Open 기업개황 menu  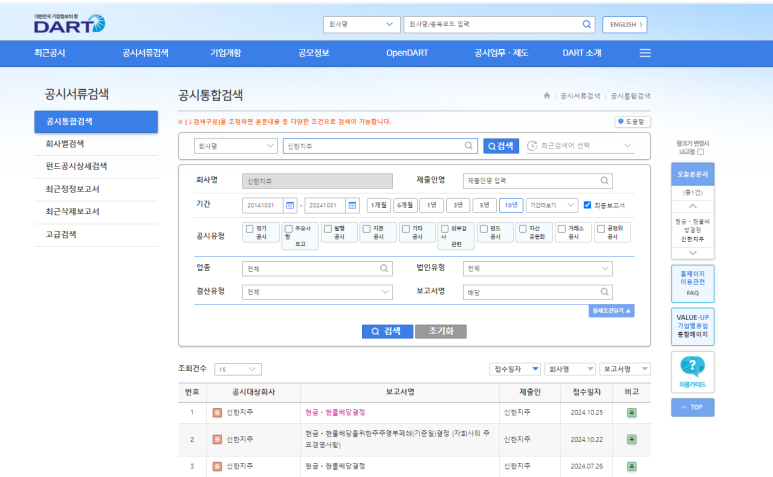pyautogui.click(x=226, y=53)
